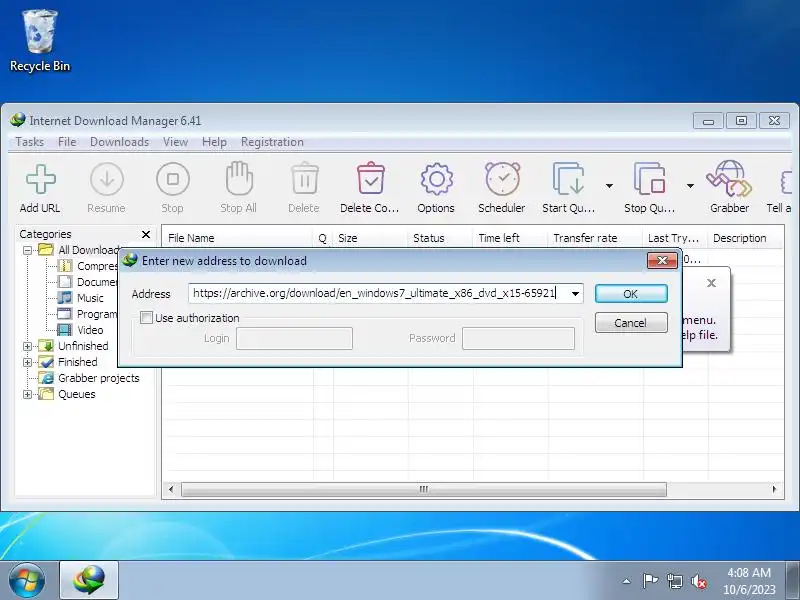
Task: Open the Address history dropdown arrow
Action: tap(575, 293)
